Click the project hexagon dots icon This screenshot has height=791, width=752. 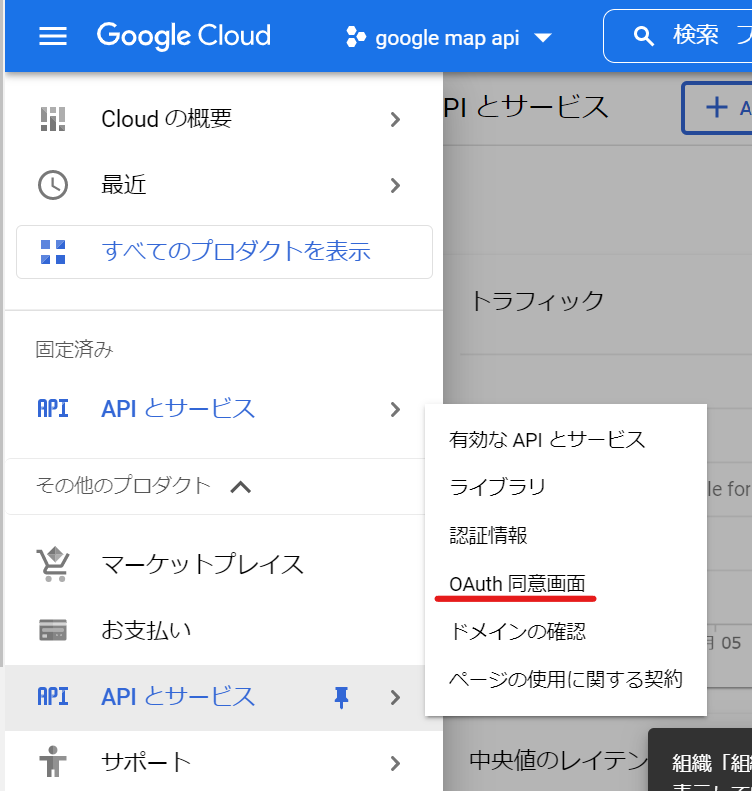pyautogui.click(x=356, y=37)
